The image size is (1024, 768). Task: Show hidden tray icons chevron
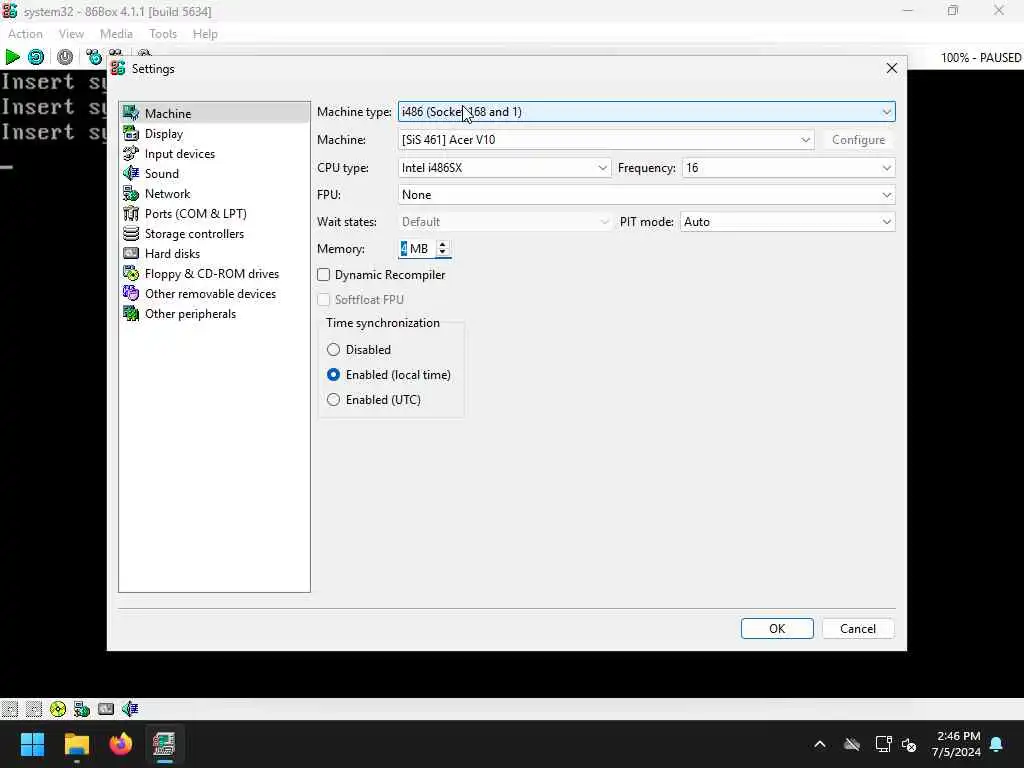[x=820, y=744]
